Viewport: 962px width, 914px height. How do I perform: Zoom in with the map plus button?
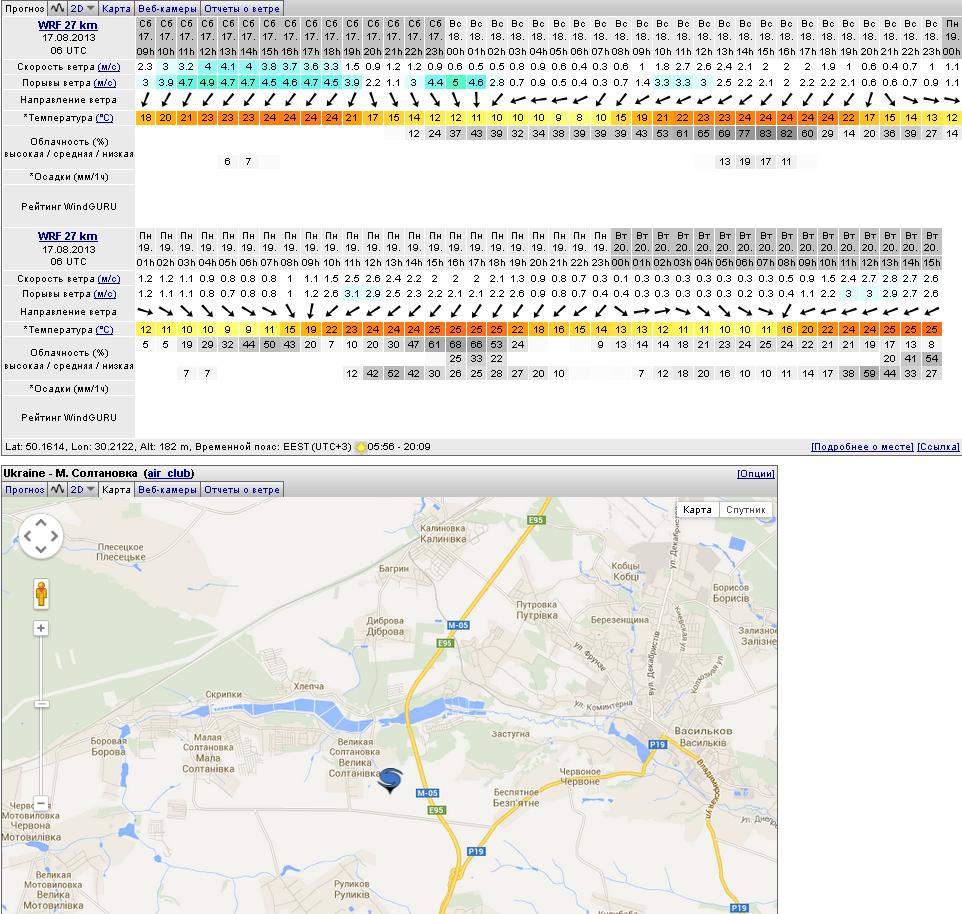pos(41,628)
